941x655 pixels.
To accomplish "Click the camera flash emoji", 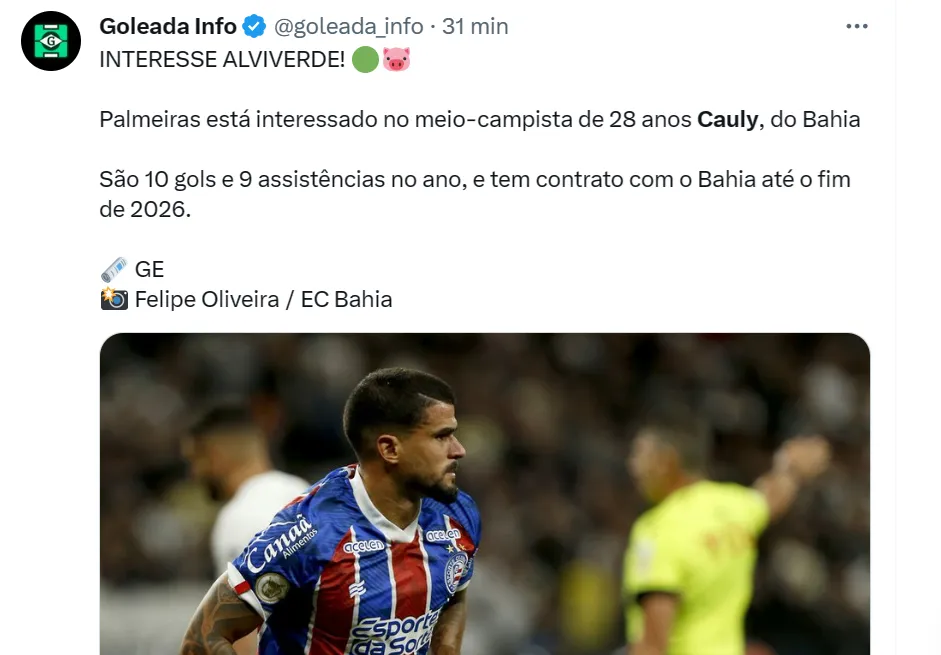I will point(114,299).
